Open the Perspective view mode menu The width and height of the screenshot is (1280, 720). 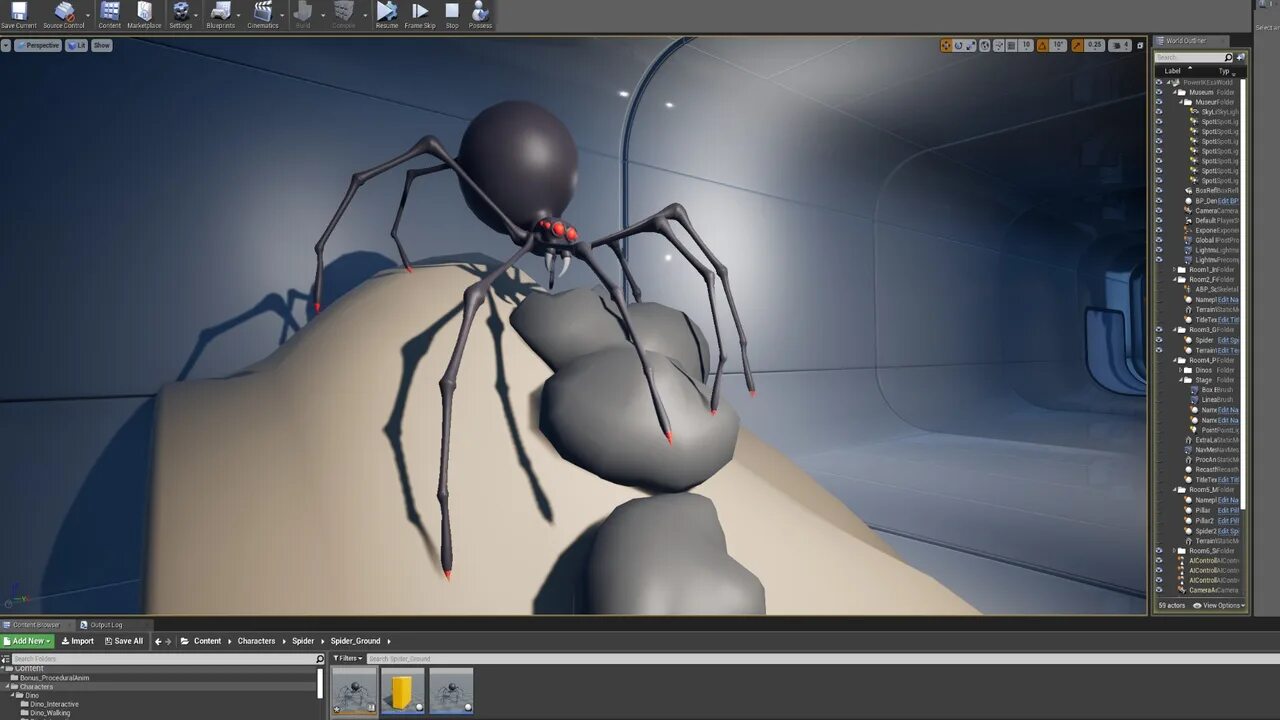38,45
